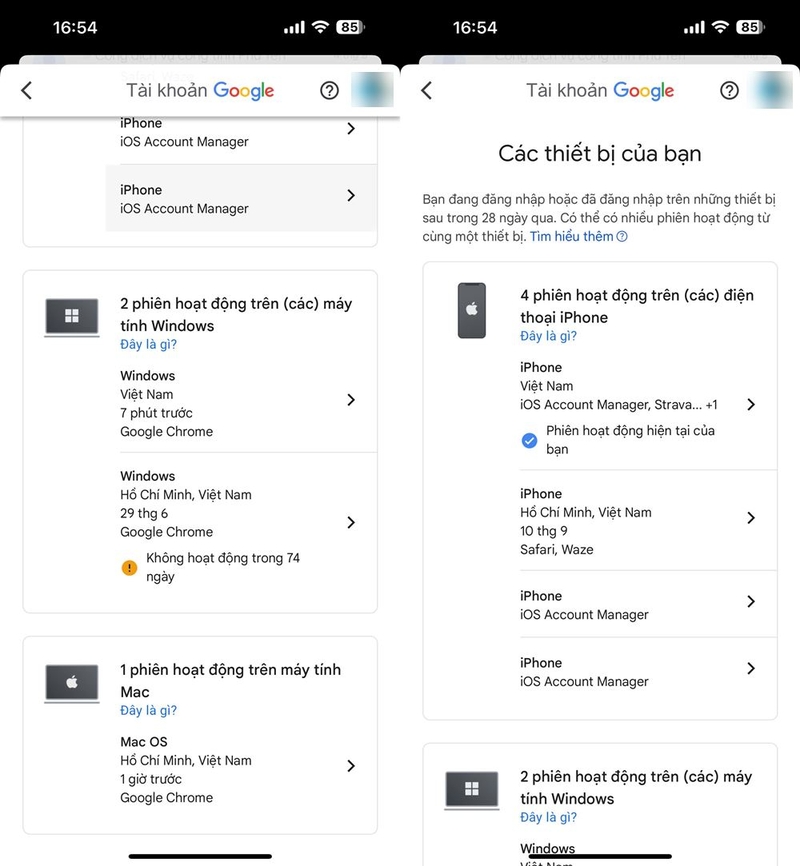Open help icon in right phone header
Viewport: 800px width, 866px height.
(x=729, y=90)
